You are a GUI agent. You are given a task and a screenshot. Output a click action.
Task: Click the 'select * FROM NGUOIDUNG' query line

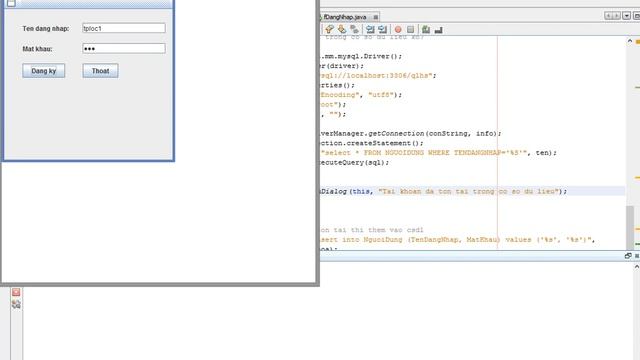(438, 153)
